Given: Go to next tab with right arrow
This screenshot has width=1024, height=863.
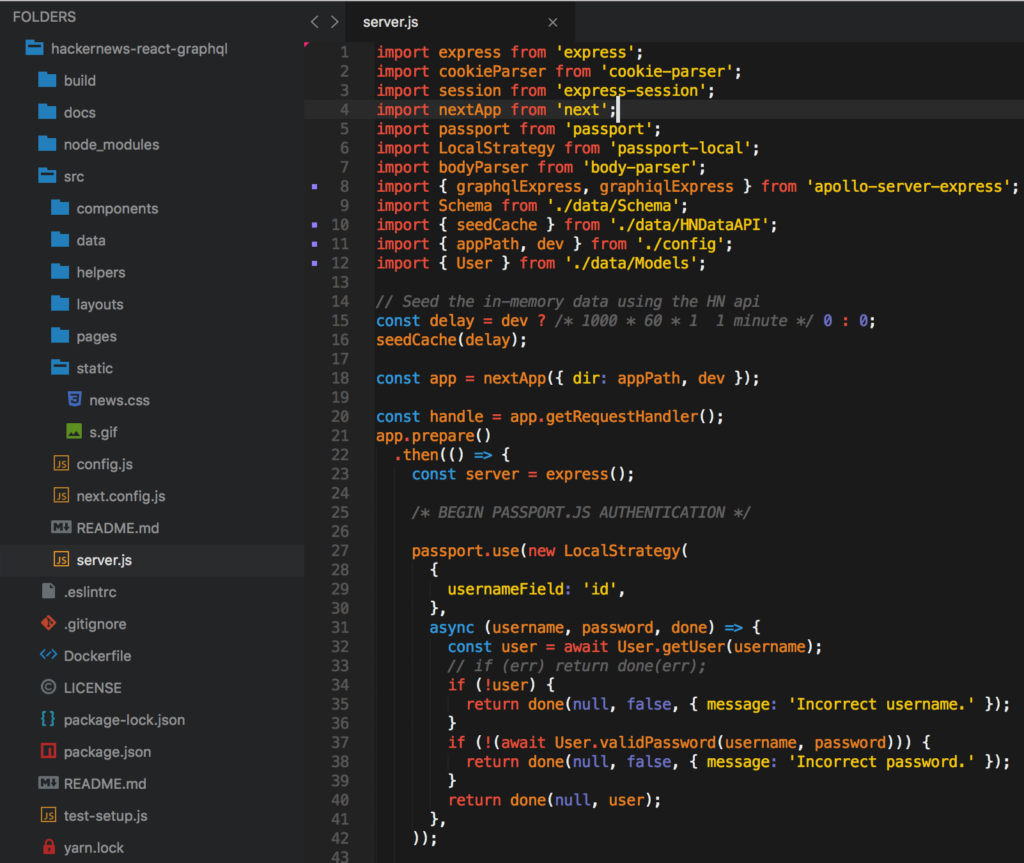Looking at the screenshot, I should 334,22.
